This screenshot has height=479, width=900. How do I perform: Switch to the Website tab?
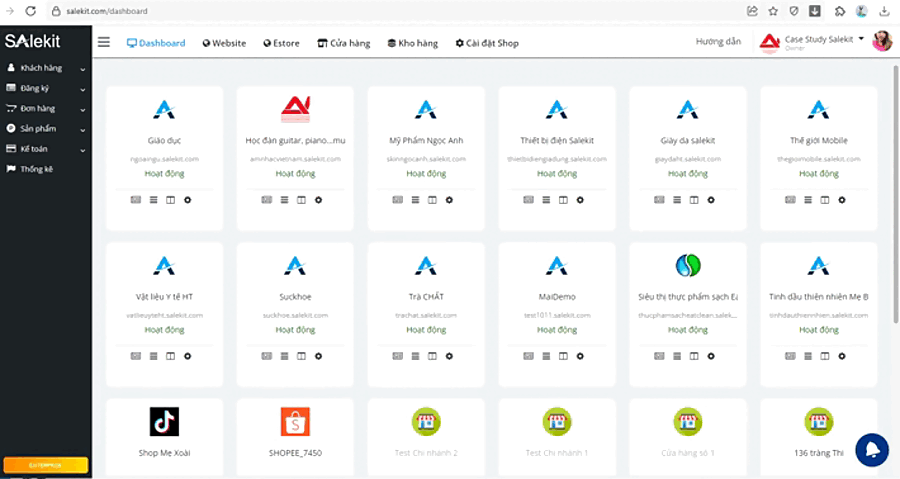[224, 43]
